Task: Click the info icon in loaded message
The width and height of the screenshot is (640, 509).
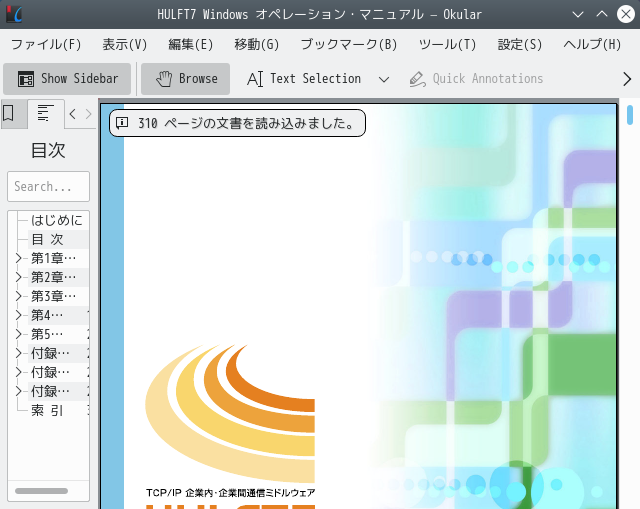Action: 122,123
